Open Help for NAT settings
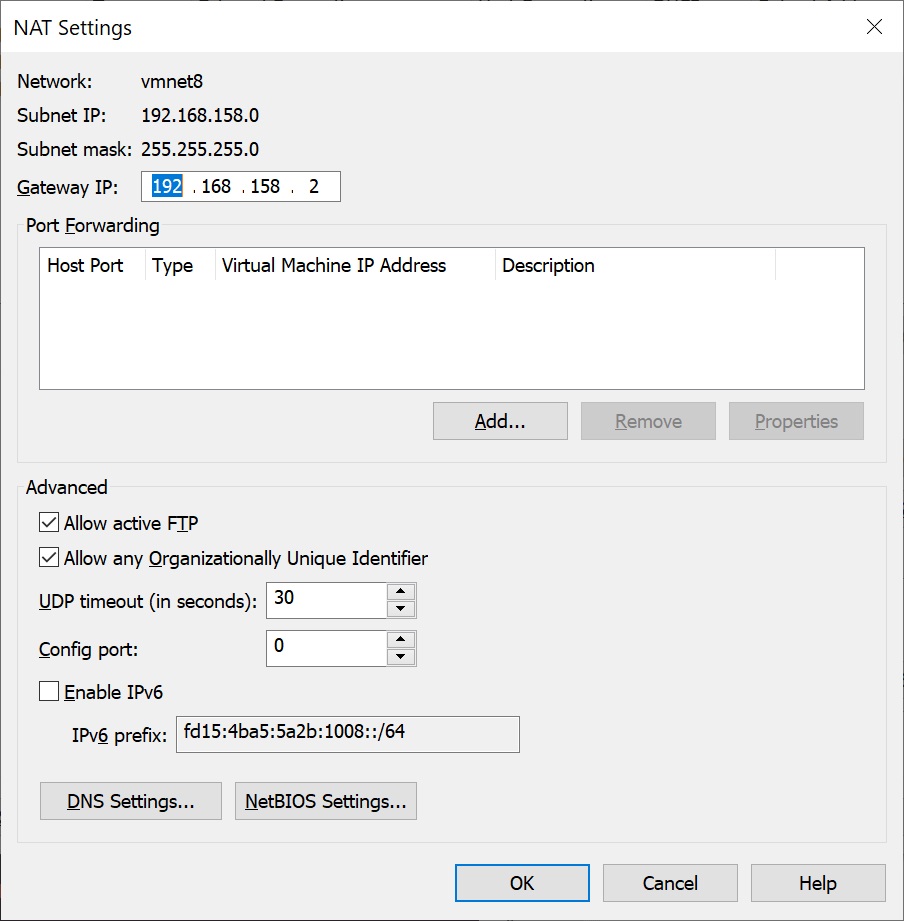 pyautogui.click(x=818, y=883)
